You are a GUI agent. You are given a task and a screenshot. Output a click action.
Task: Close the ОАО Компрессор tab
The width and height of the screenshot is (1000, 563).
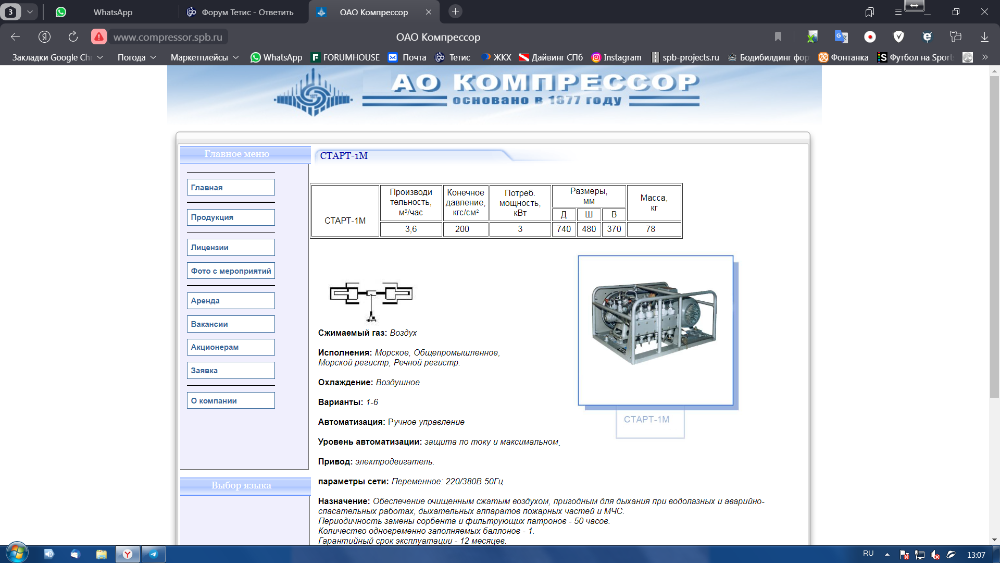click(429, 12)
